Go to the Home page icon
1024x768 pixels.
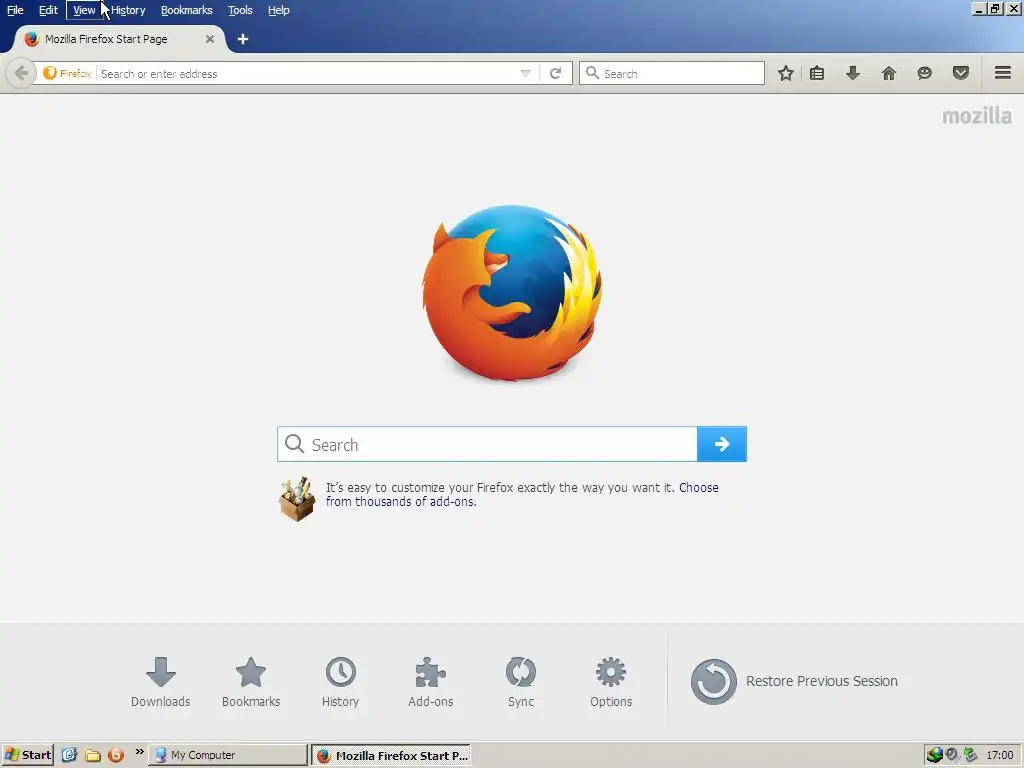(x=889, y=73)
